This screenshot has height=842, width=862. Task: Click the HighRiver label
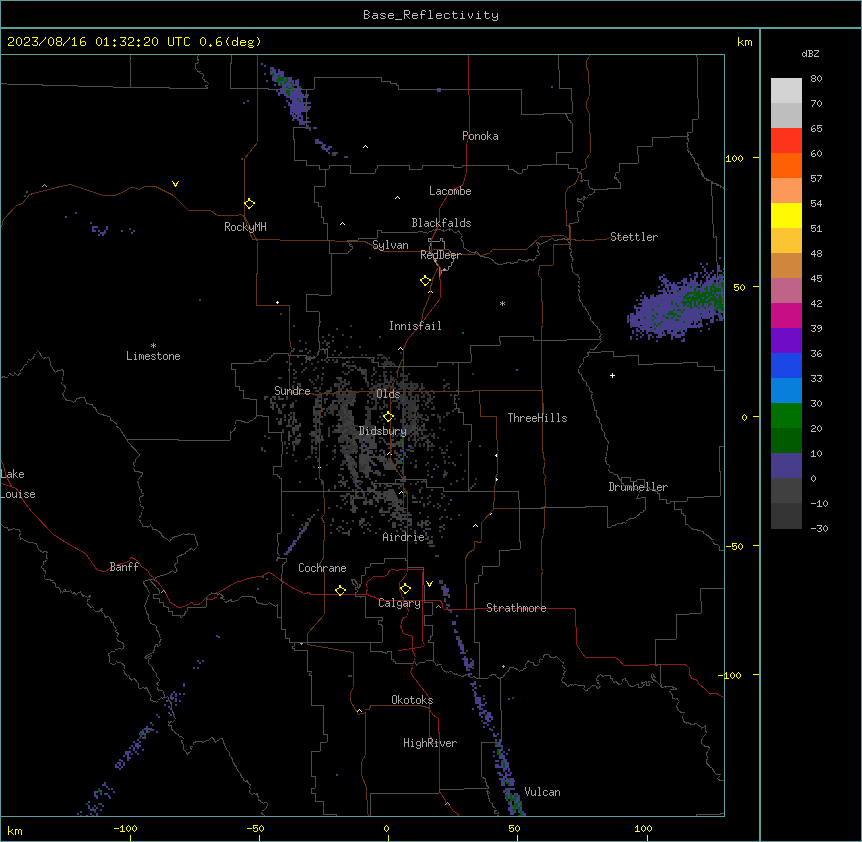[x=430, y=743]
